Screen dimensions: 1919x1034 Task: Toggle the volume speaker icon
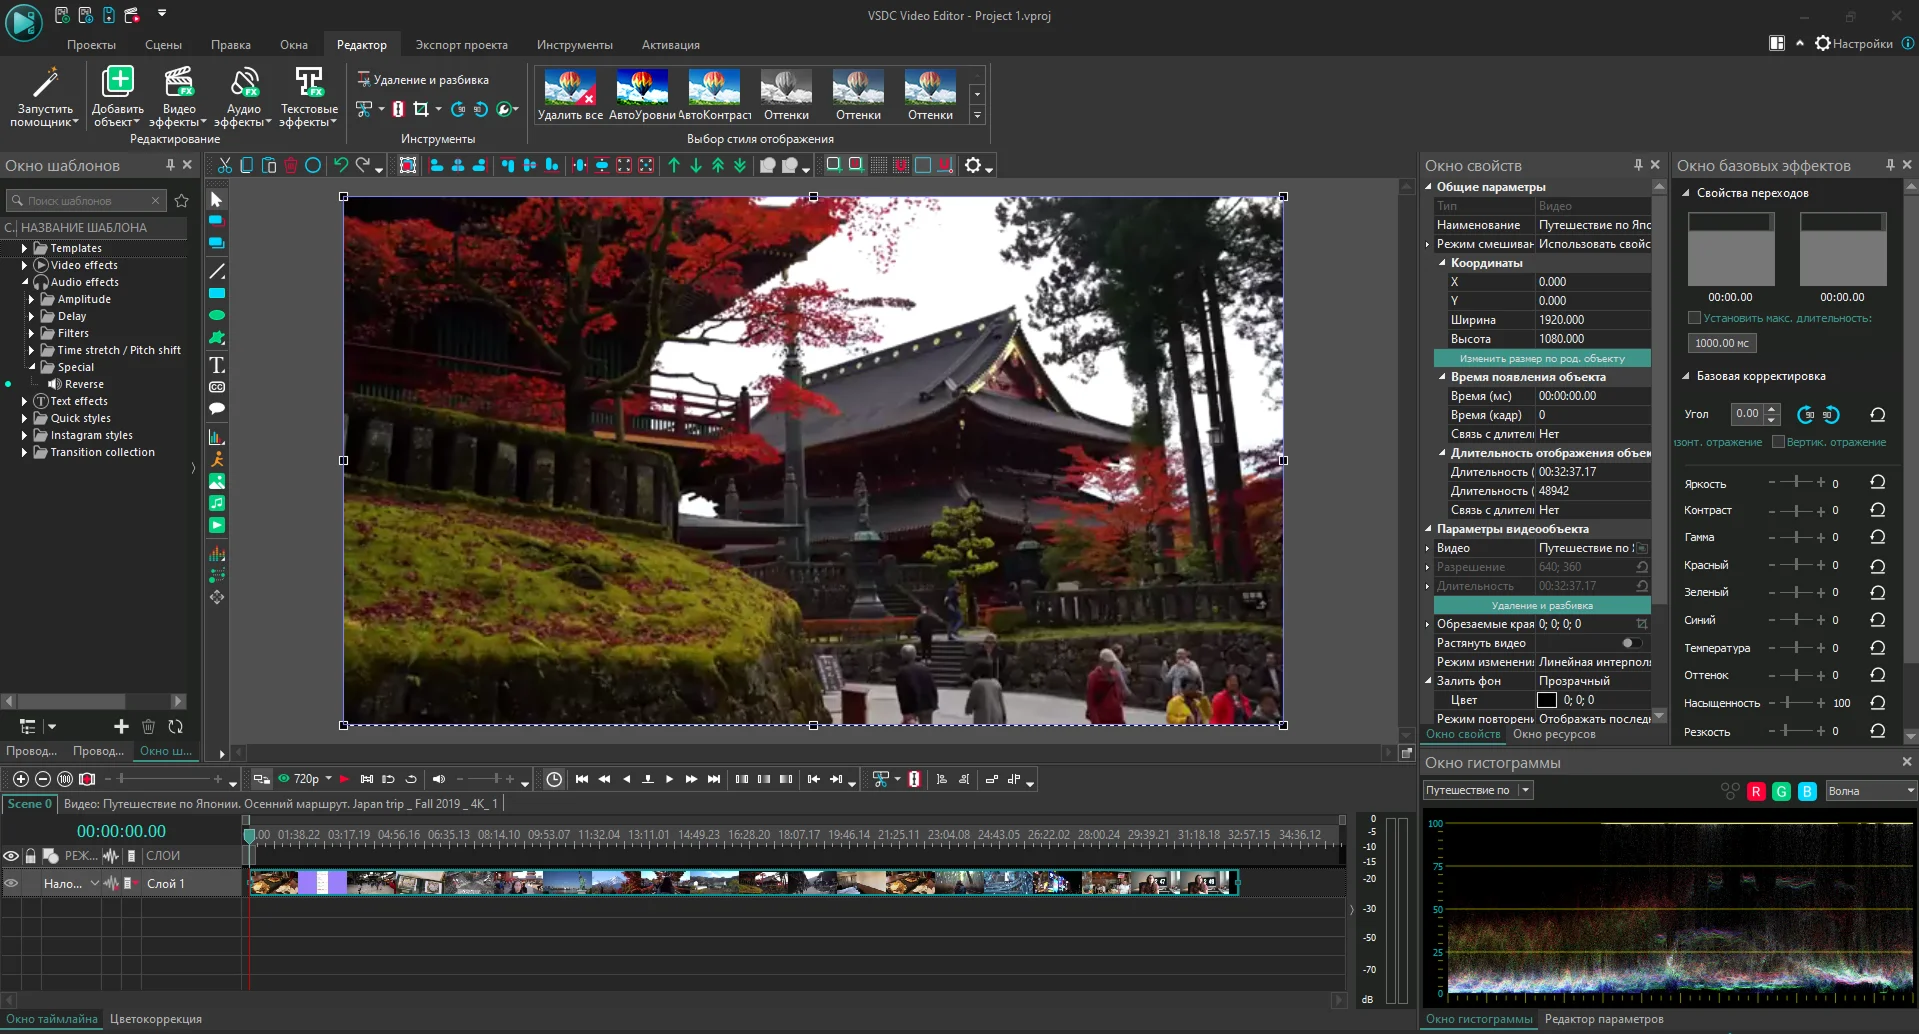[x=438, y=779]
